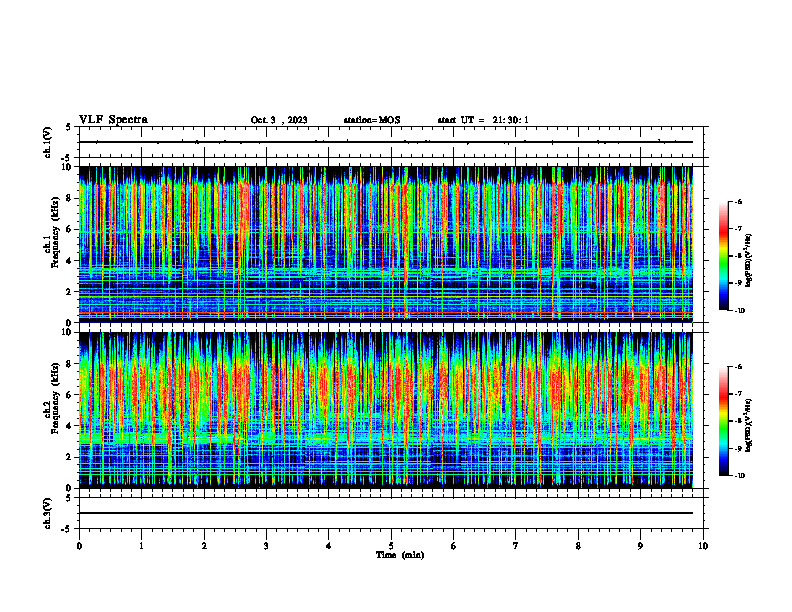Click the 'station=MOS' label

click(372, 120)
